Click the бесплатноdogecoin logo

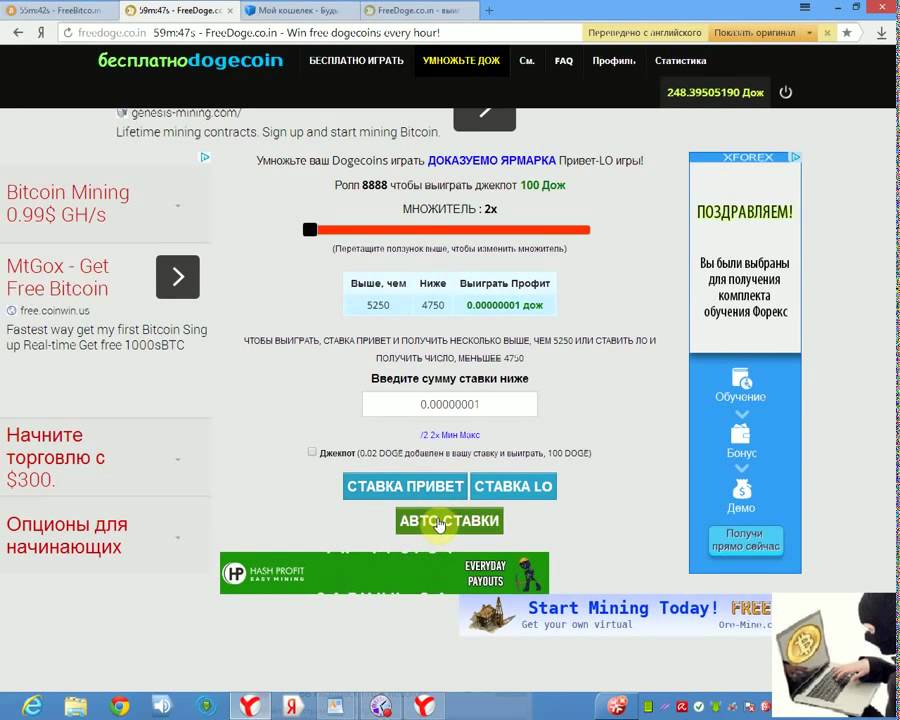coord(191,60)
